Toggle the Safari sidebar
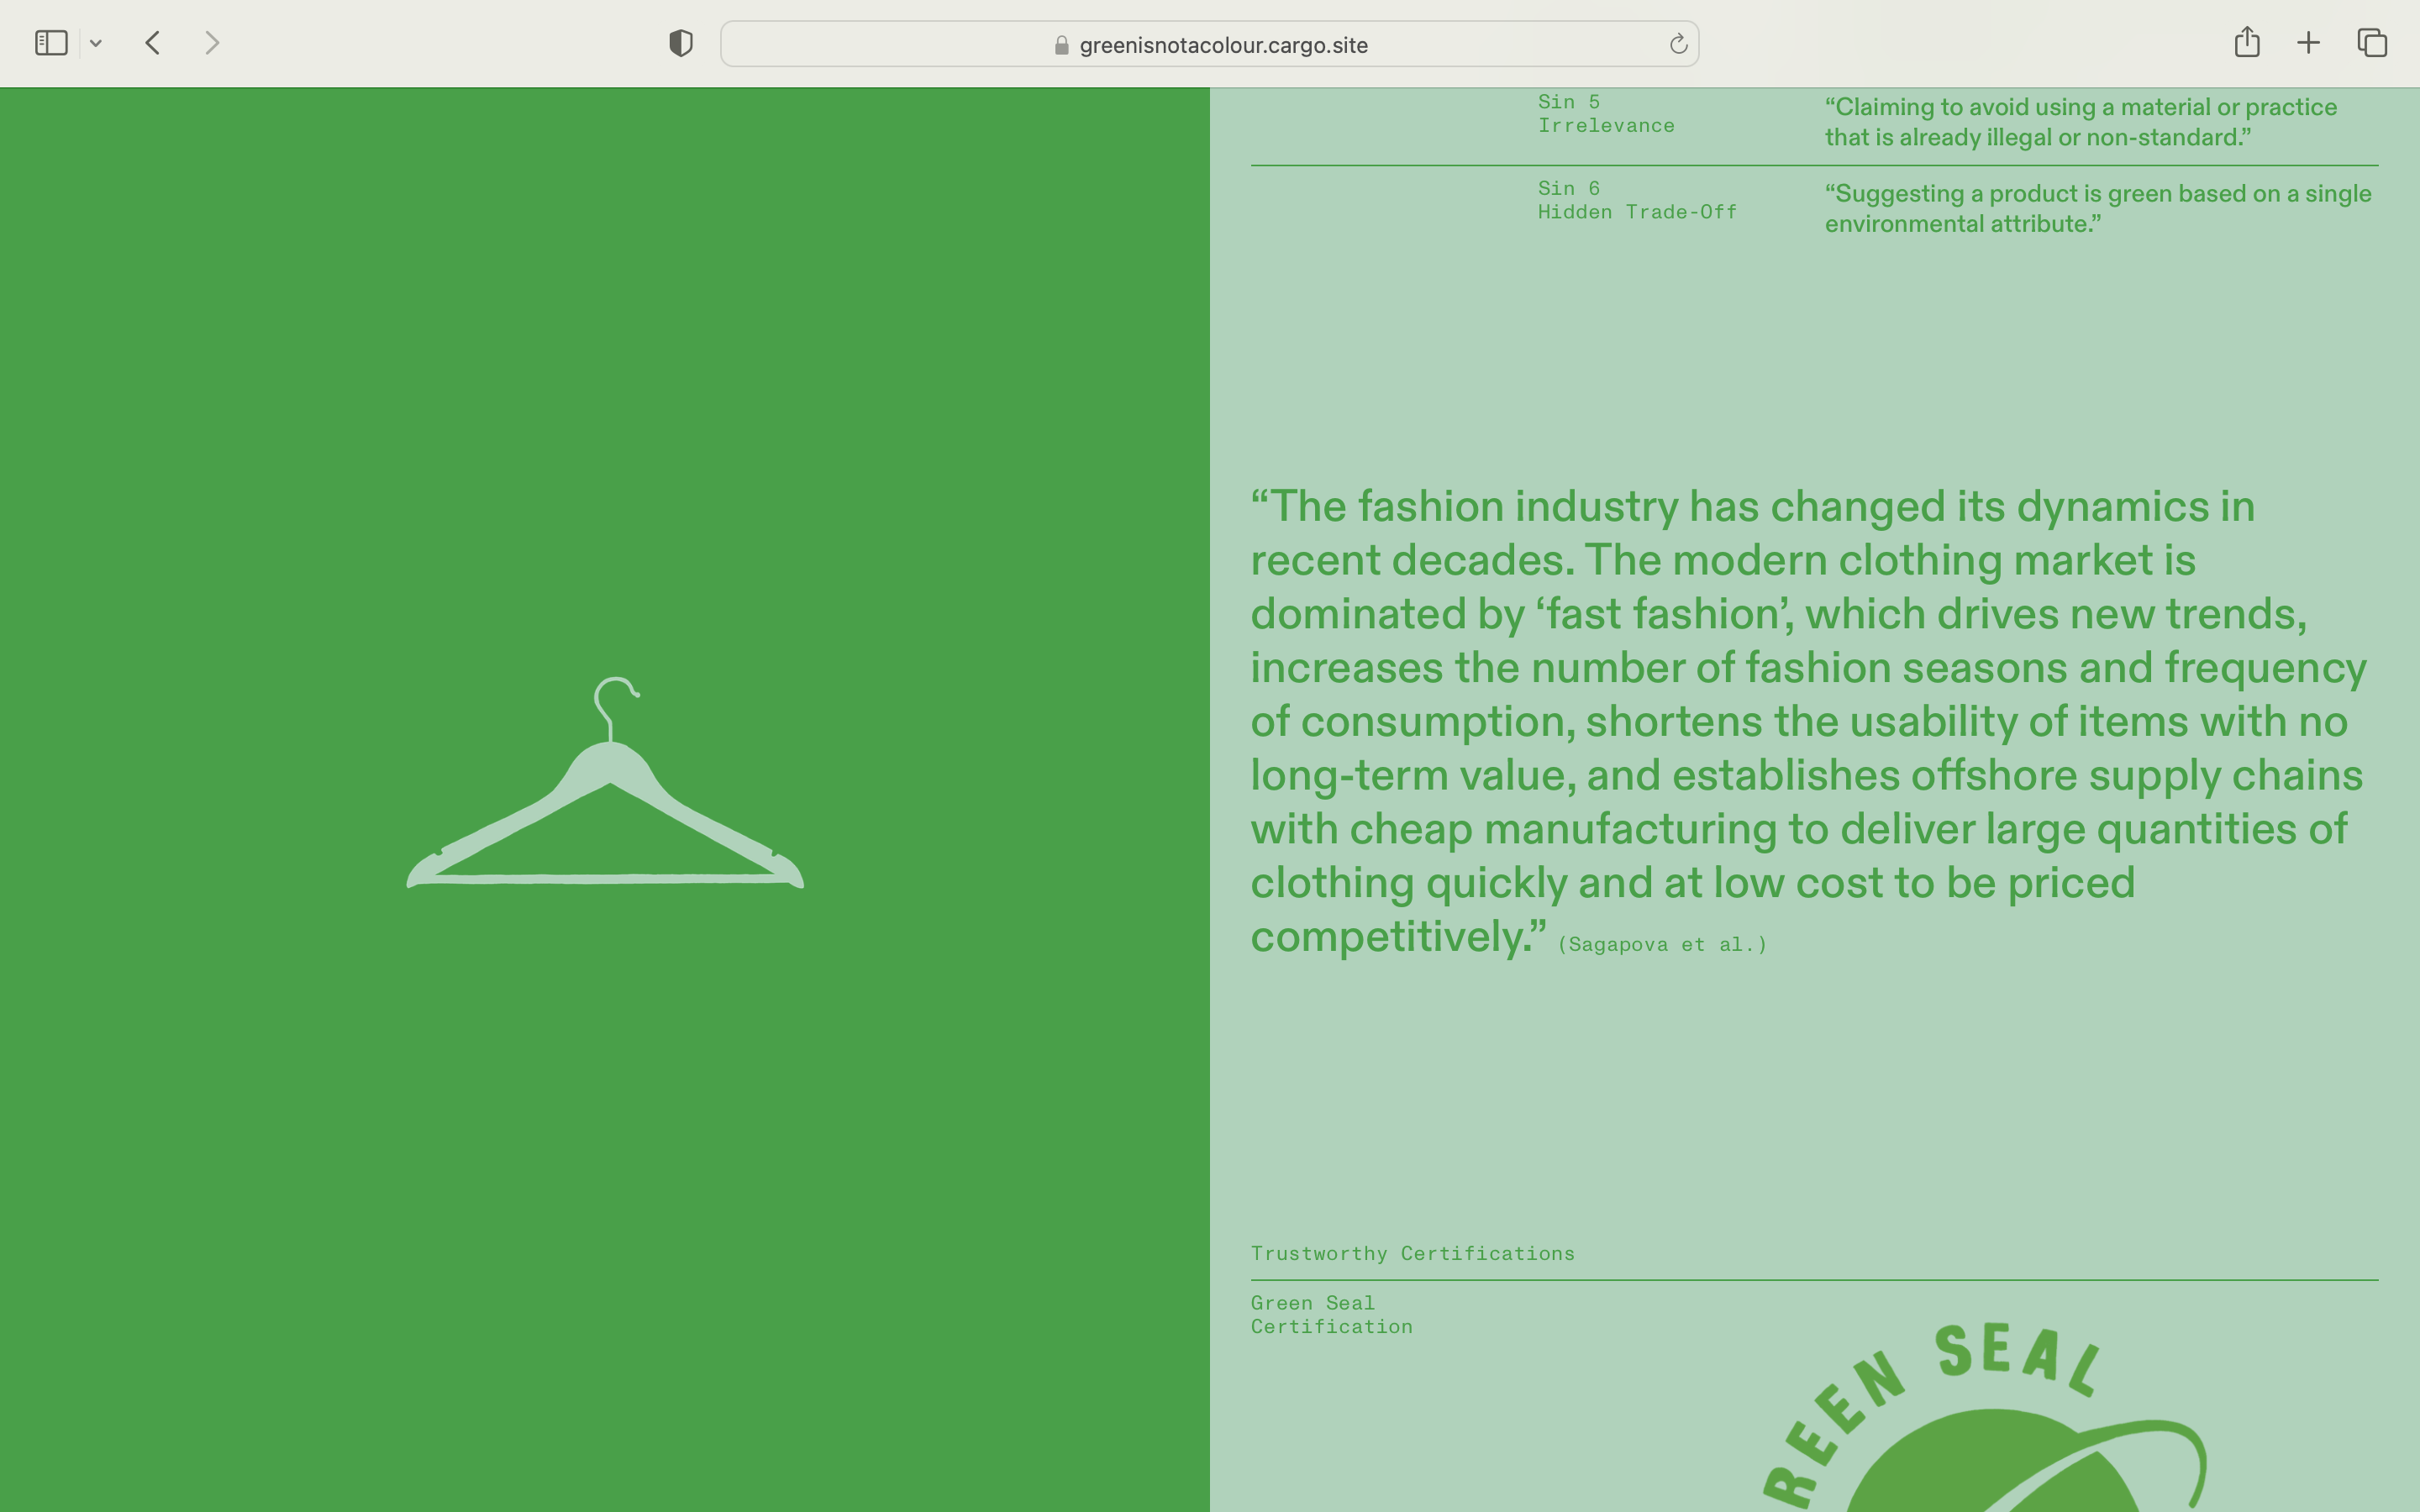 click(x=51, y=43)
